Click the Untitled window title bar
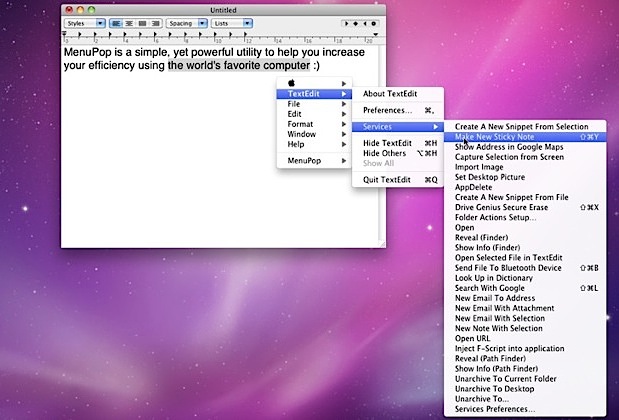The width and height of the screenshot is (619, 420). pyautogui.click(x=223, y=10)
